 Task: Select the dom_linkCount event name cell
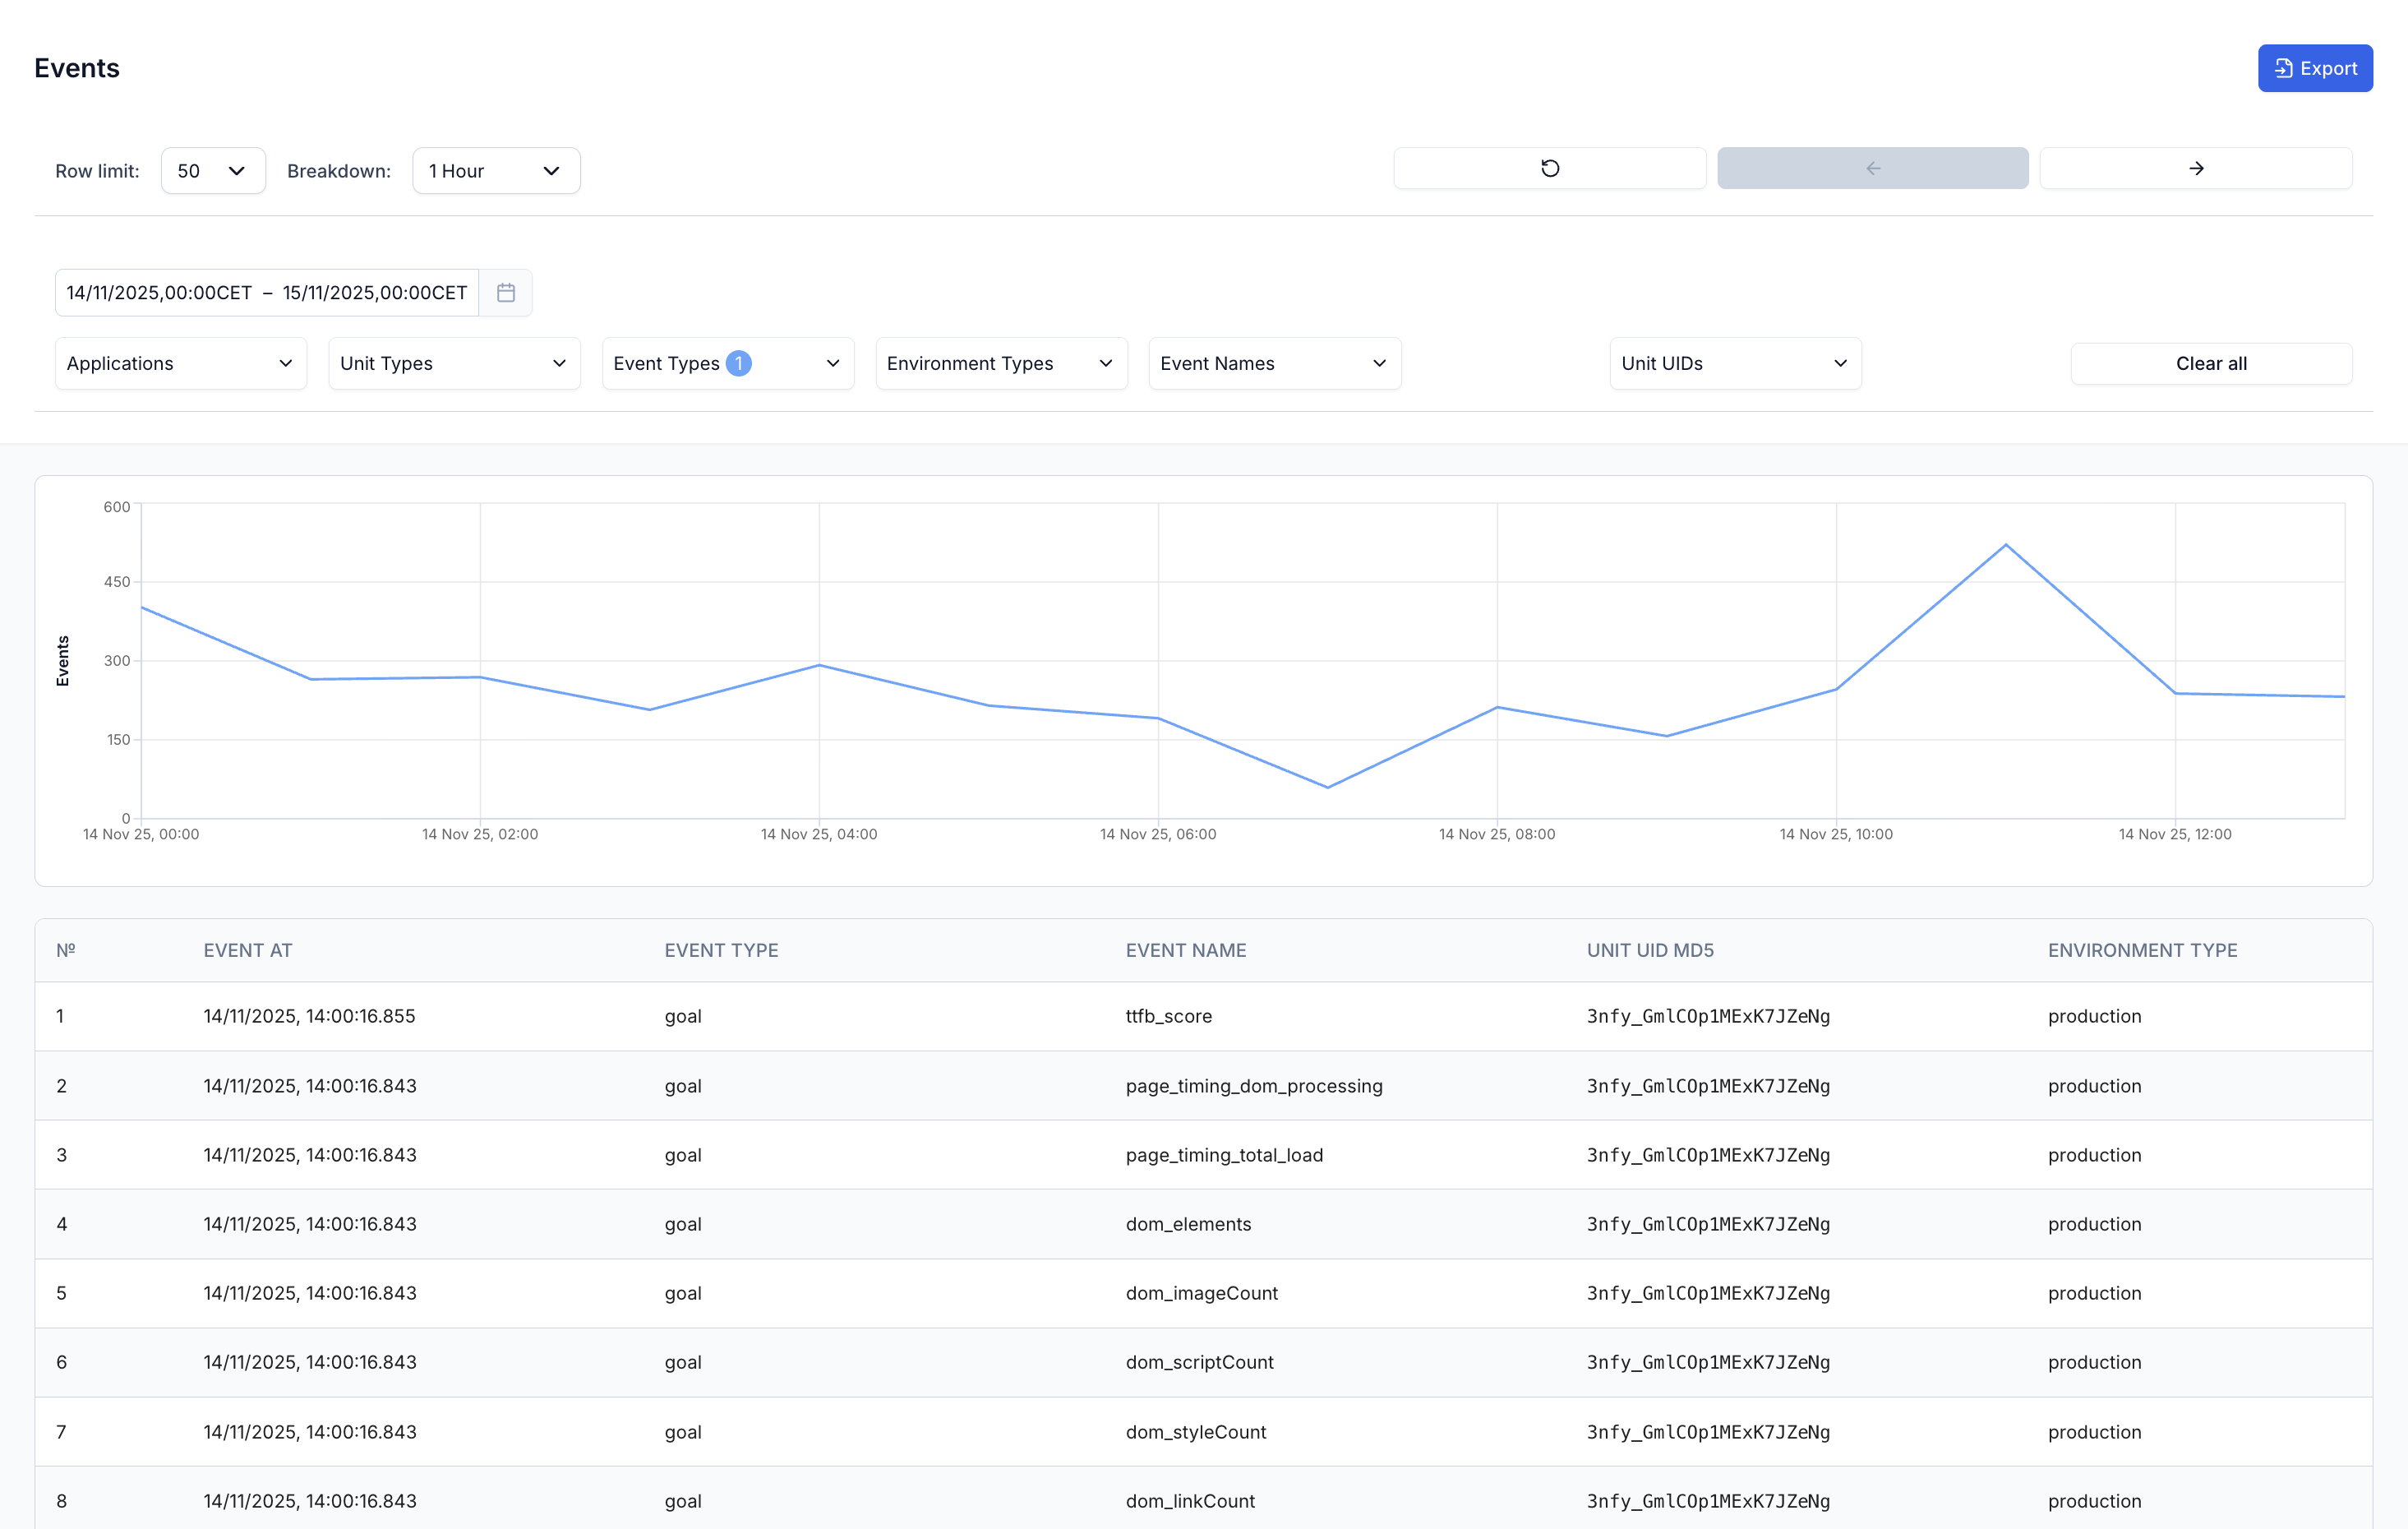click(1190, 1501)
